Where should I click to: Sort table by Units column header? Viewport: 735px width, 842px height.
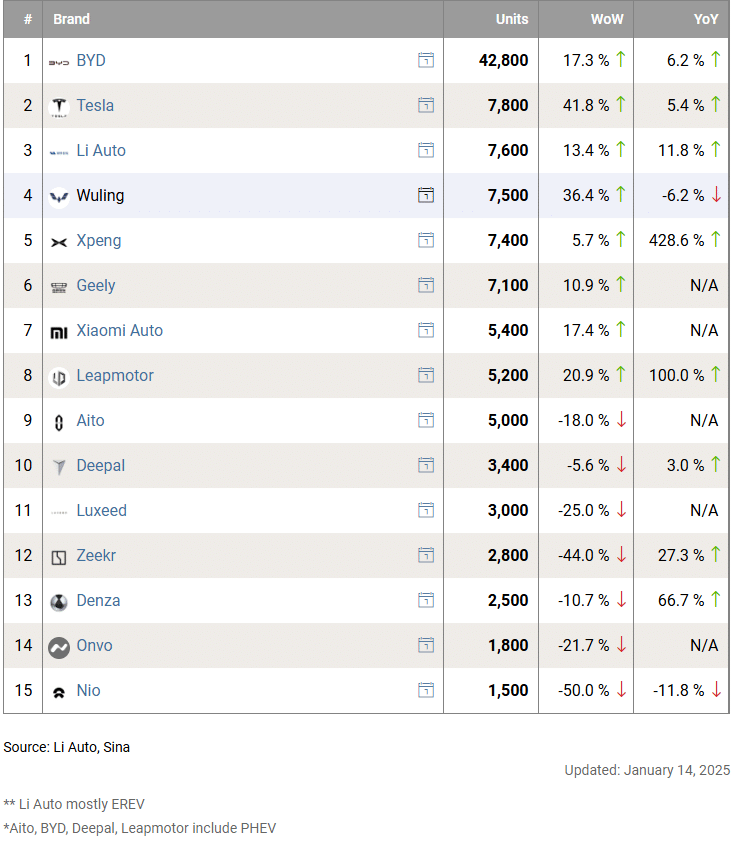pos(512,19)
